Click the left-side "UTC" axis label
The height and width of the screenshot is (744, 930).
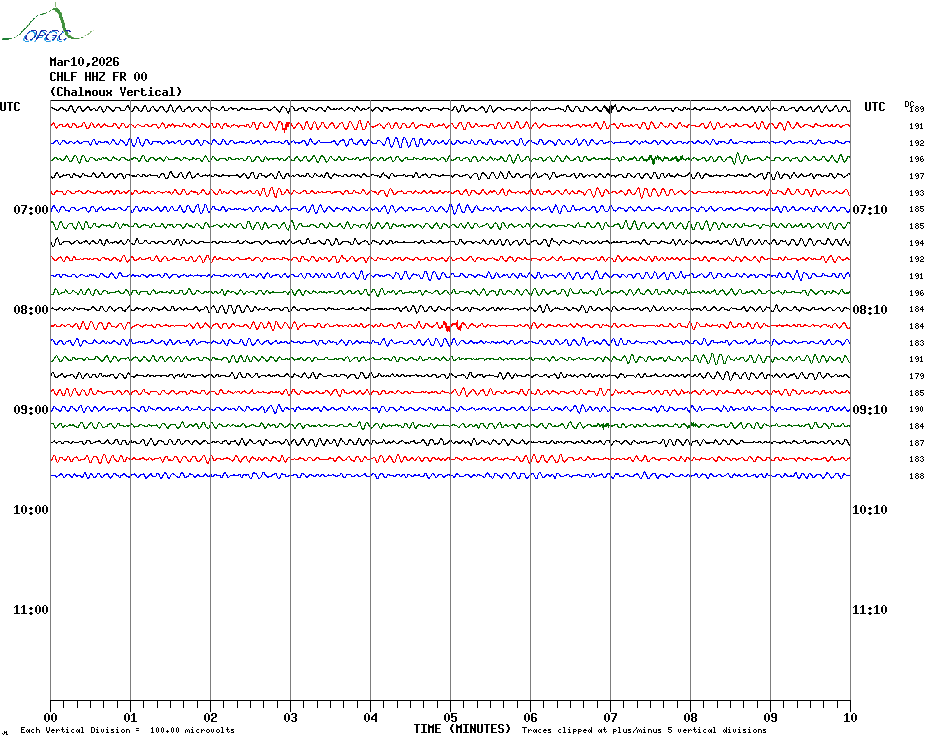tap(10, 107)
